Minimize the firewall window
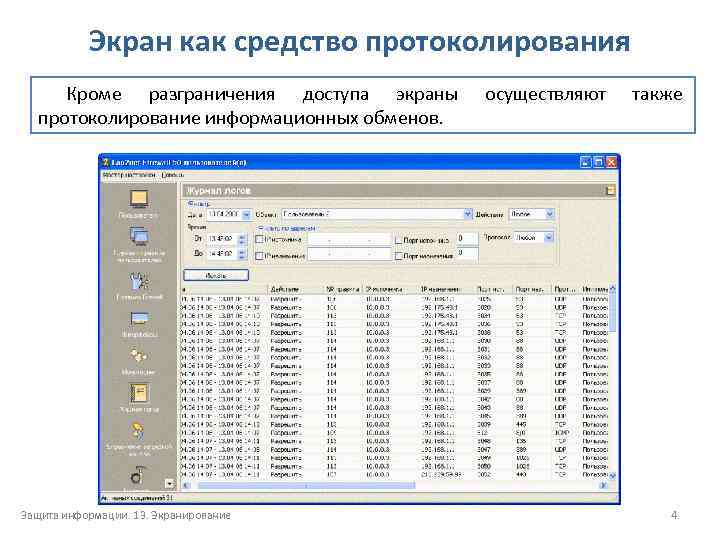This screenshot has height=540, width=720. pyautogui.click(x=585, y=162)
